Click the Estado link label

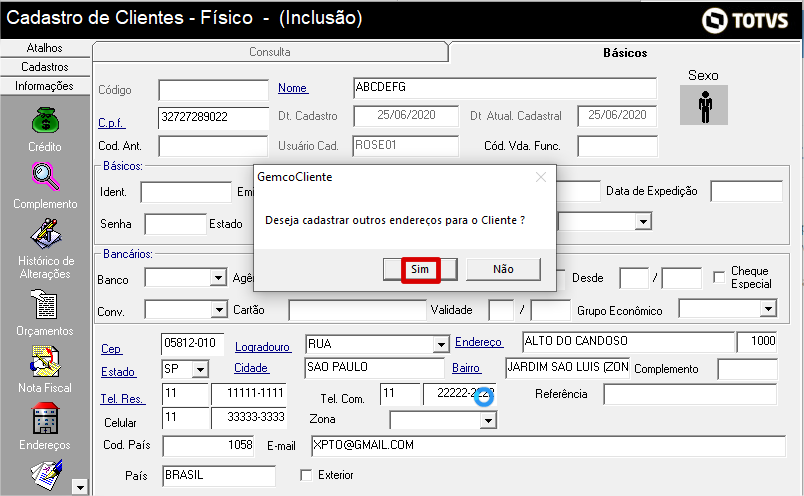click(x=118, y=372)
